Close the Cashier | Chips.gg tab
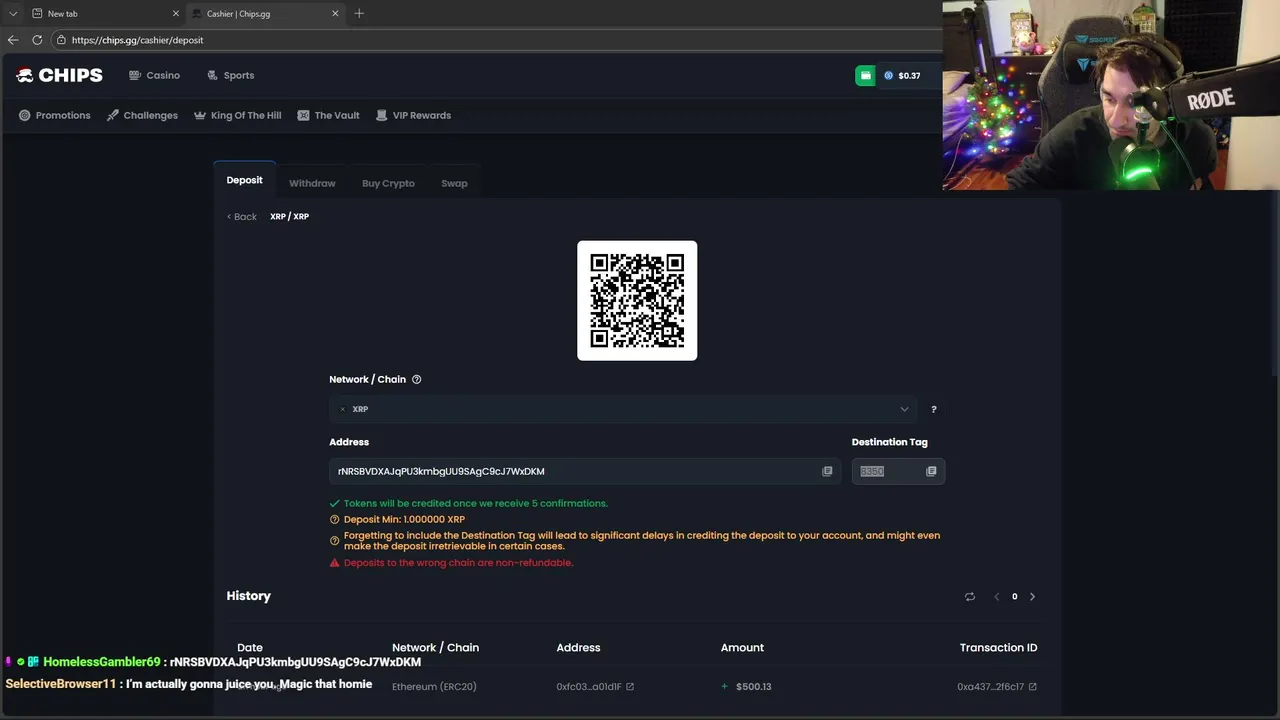1280x720 pixels. pyautogui.click(x=335, y=13)
